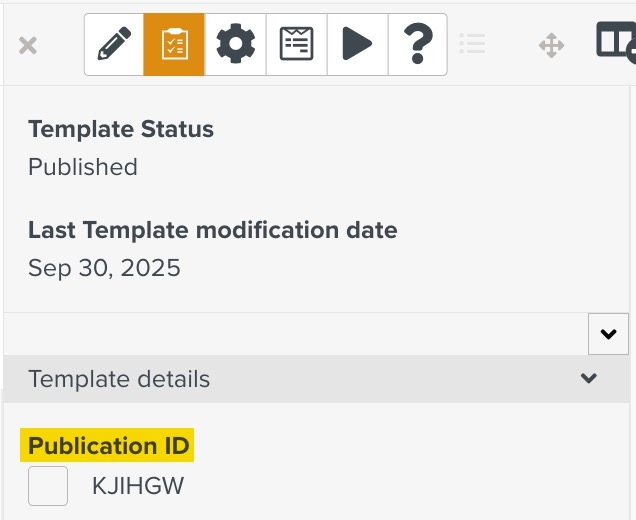Click the boxed chevron dropdown button
636x520 pixels.
point(608,334)
